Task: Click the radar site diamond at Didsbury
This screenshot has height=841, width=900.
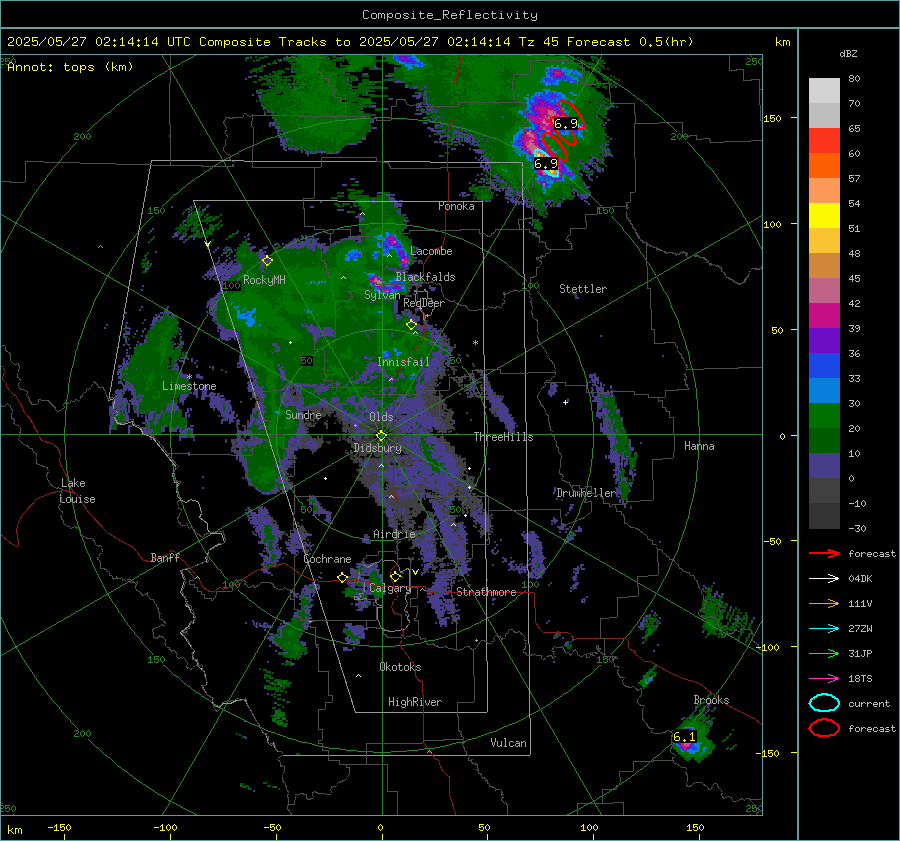Action: (x=381, y=435)
